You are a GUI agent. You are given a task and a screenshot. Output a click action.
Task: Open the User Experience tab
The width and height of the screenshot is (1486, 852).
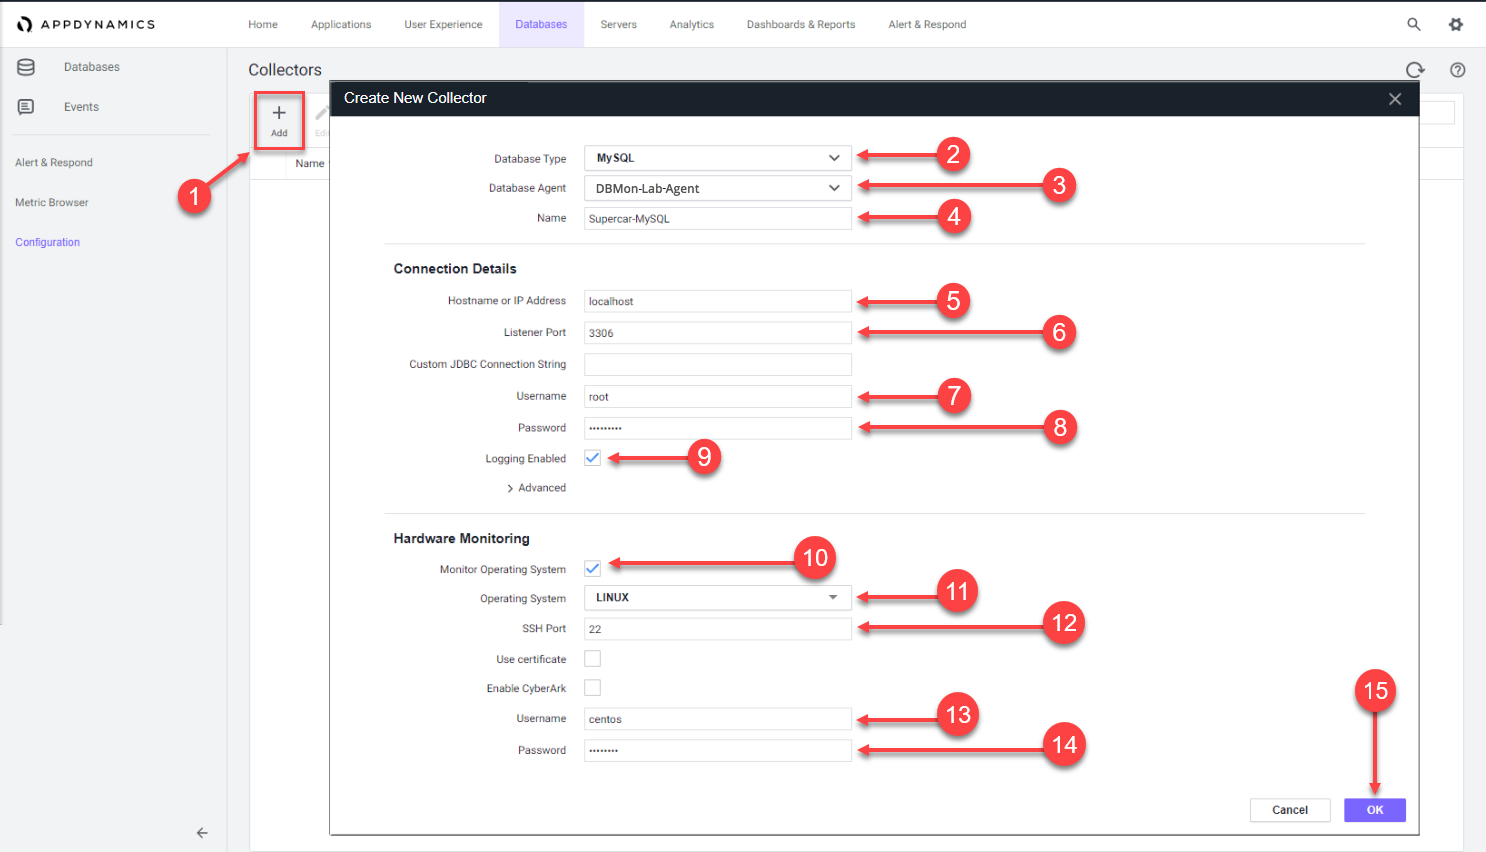click(x=443, y=24)
